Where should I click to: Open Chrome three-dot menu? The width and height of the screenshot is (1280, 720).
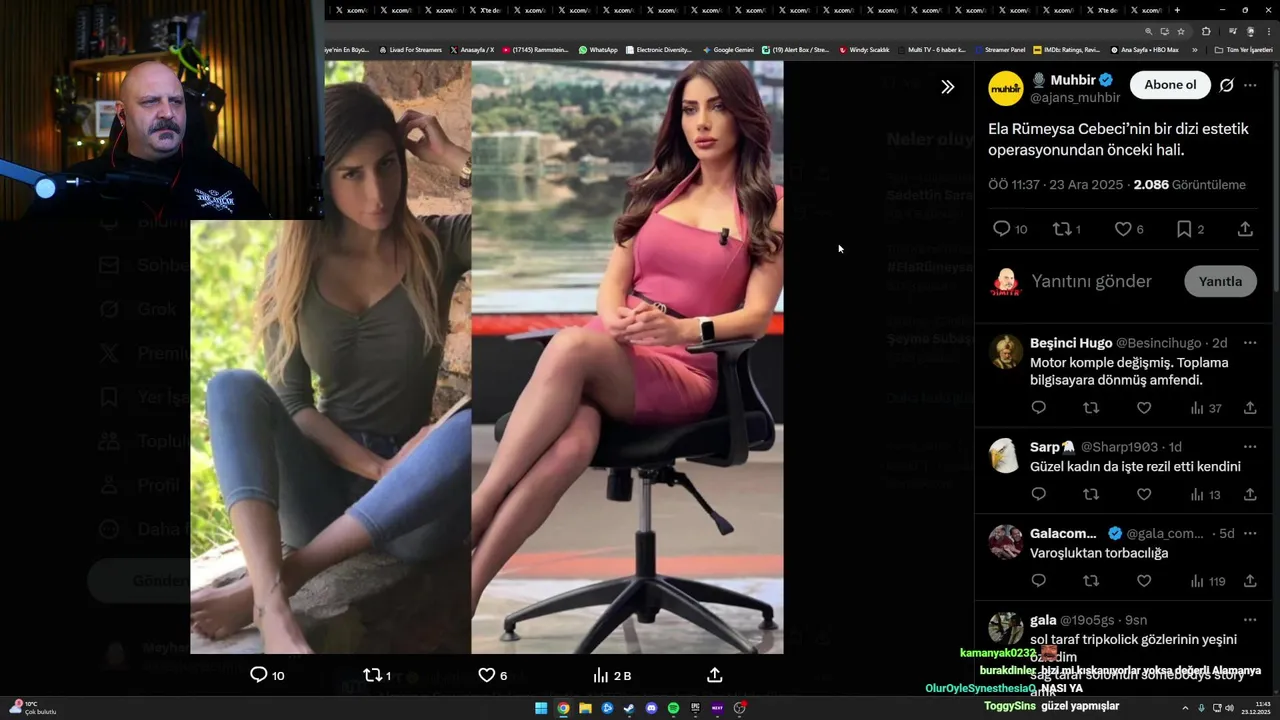pyautogui.click(x=1269, y=31)
